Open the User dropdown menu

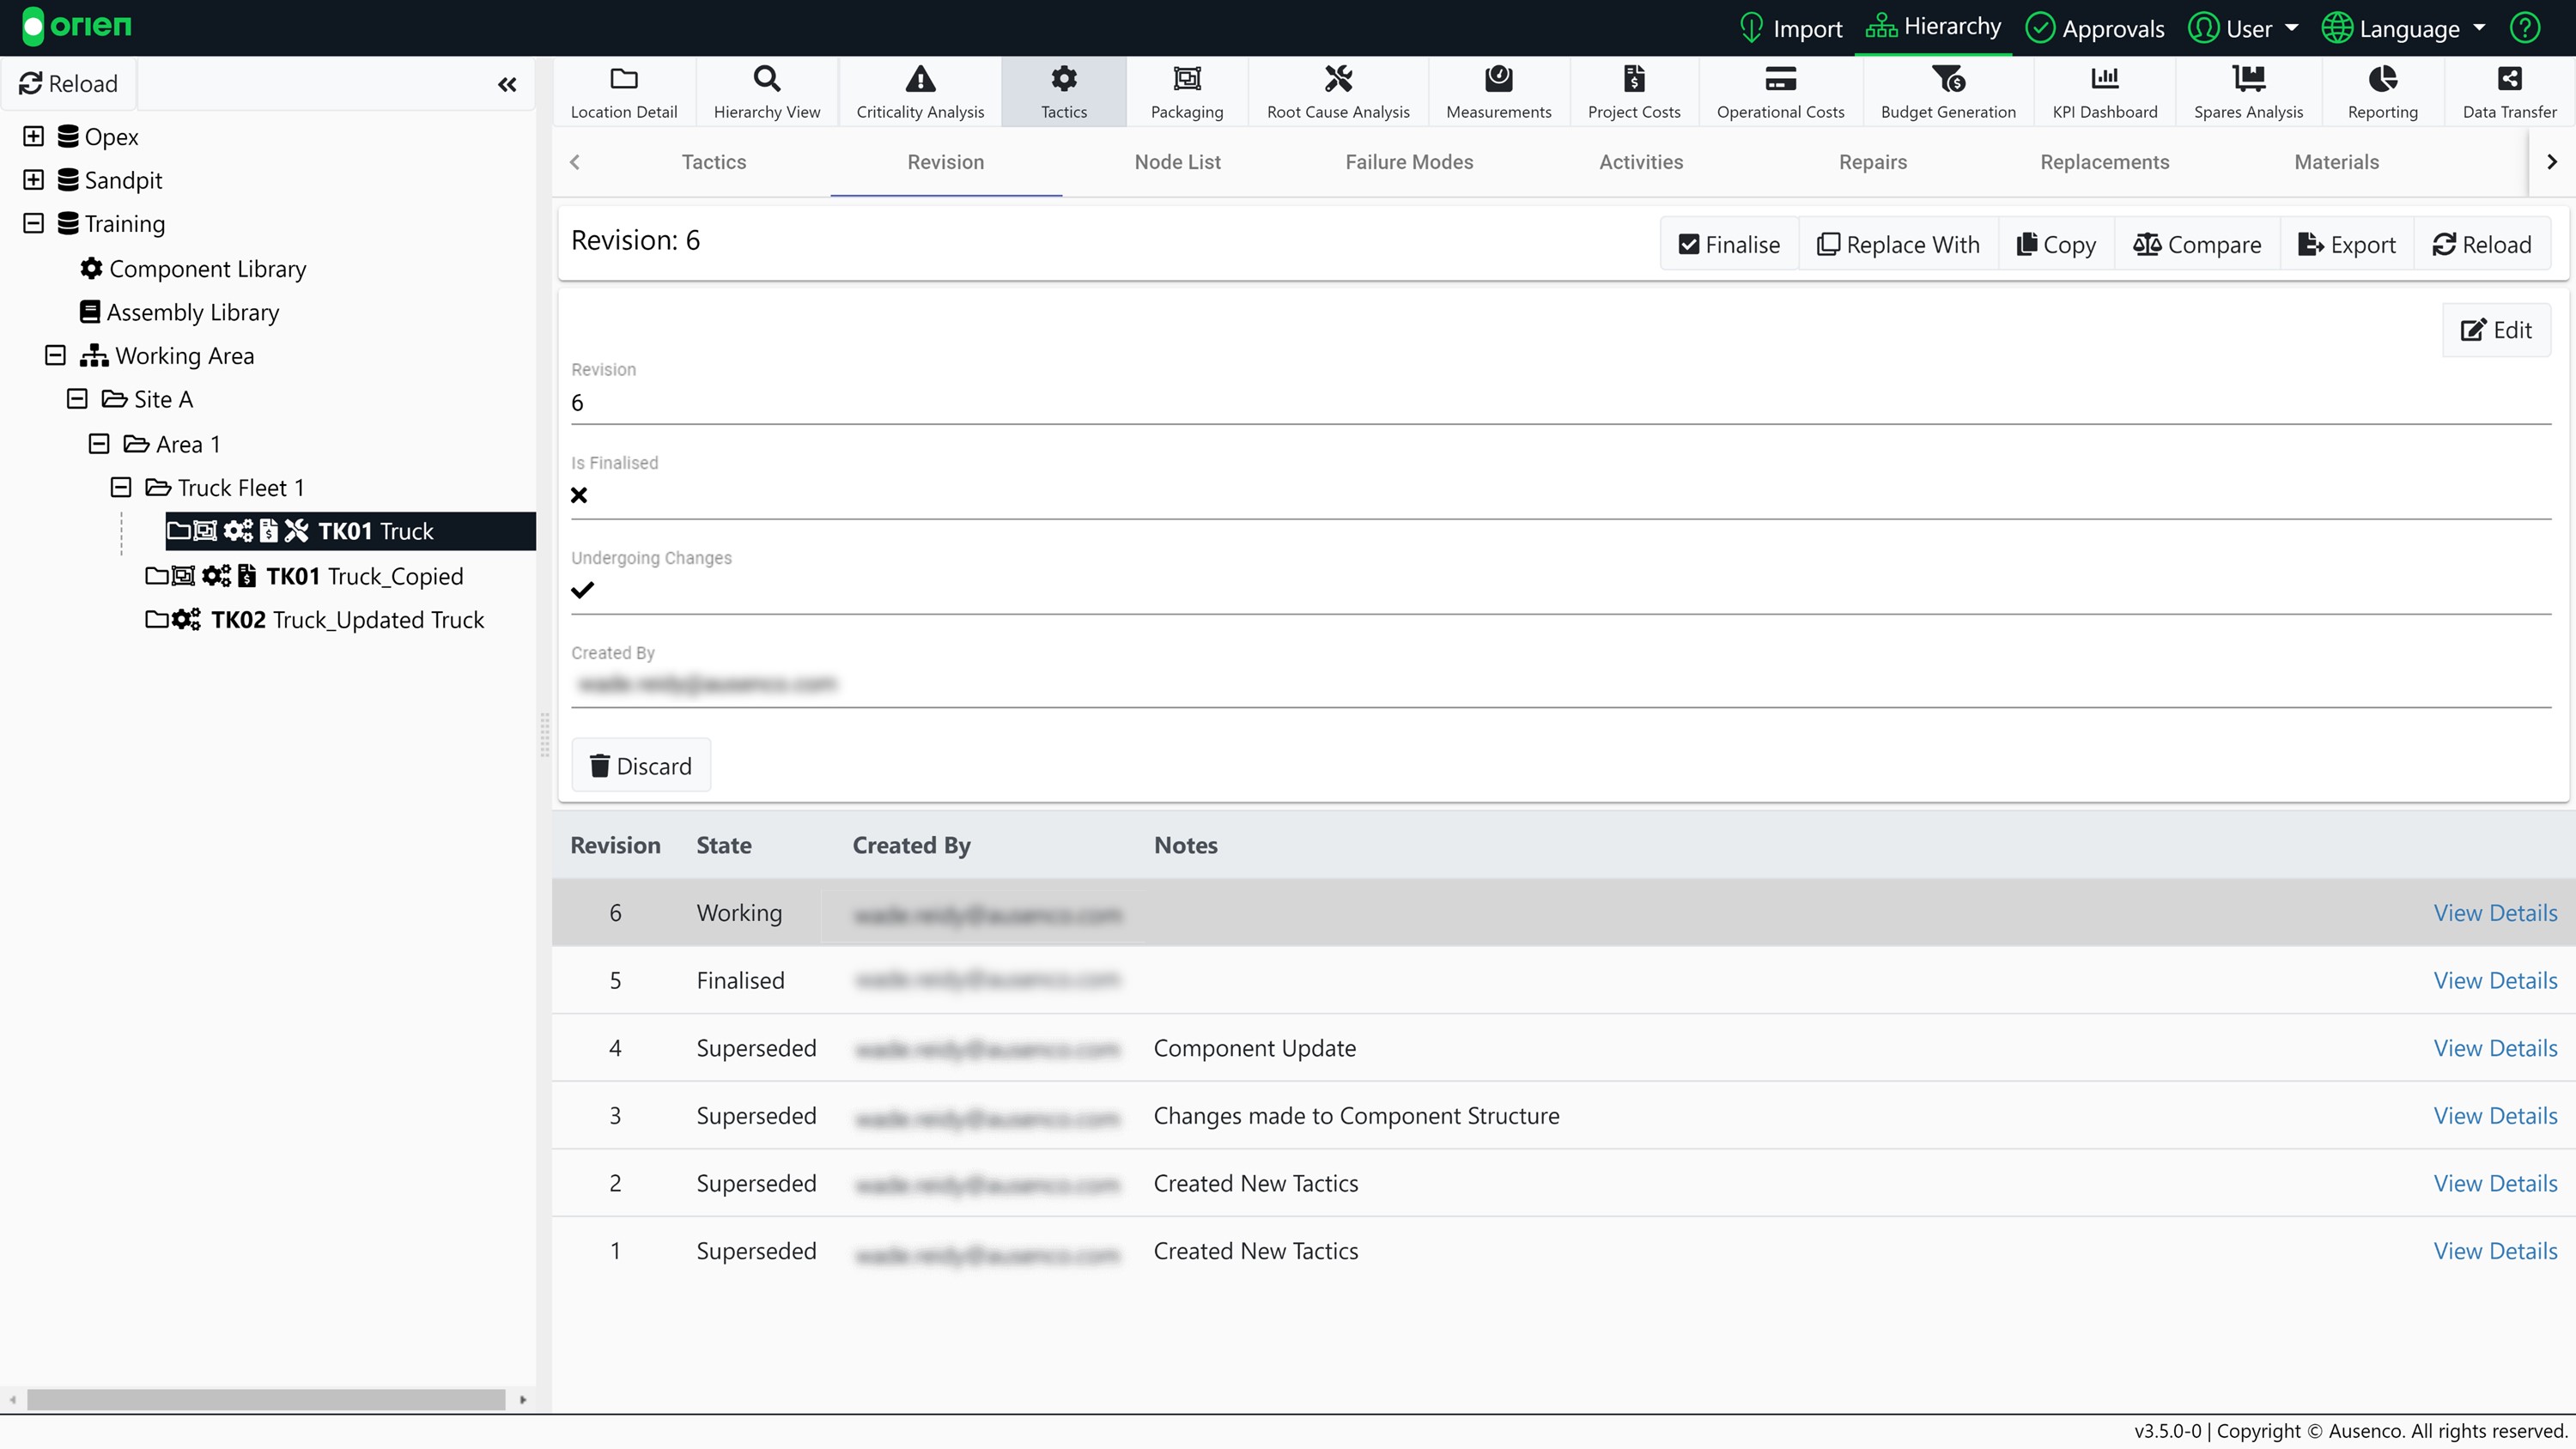(x=2244, y=28)
